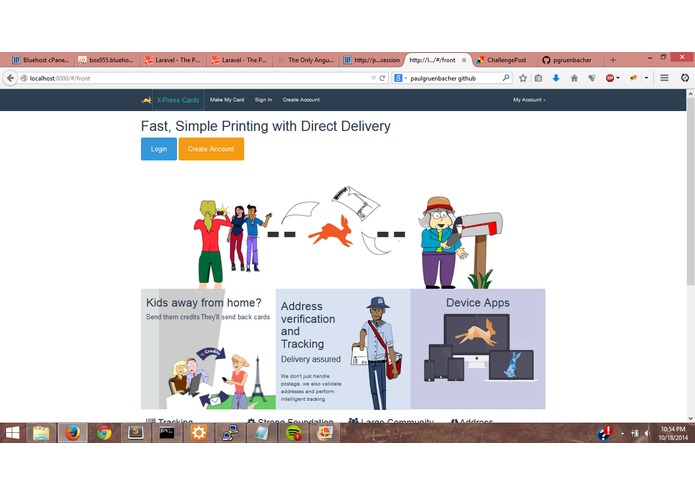The width and height of the screenshot is (695, 494).
Task: Switch to the box955.blueho... tab
Action: 106,60
